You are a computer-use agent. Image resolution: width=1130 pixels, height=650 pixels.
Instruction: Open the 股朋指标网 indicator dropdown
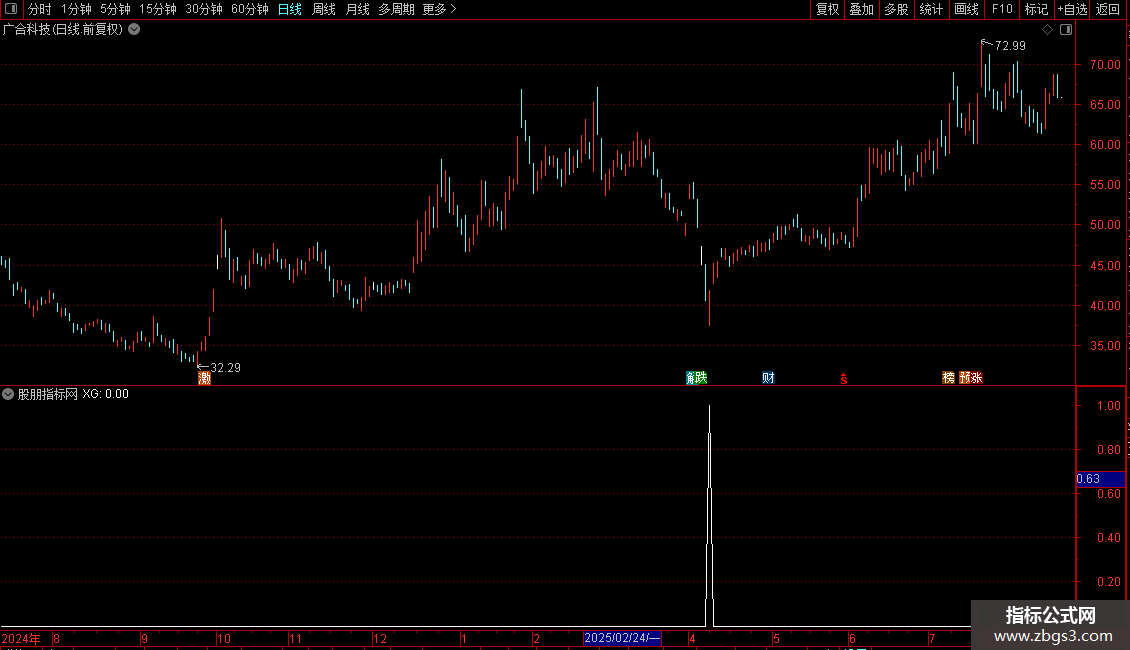[8, 394]
